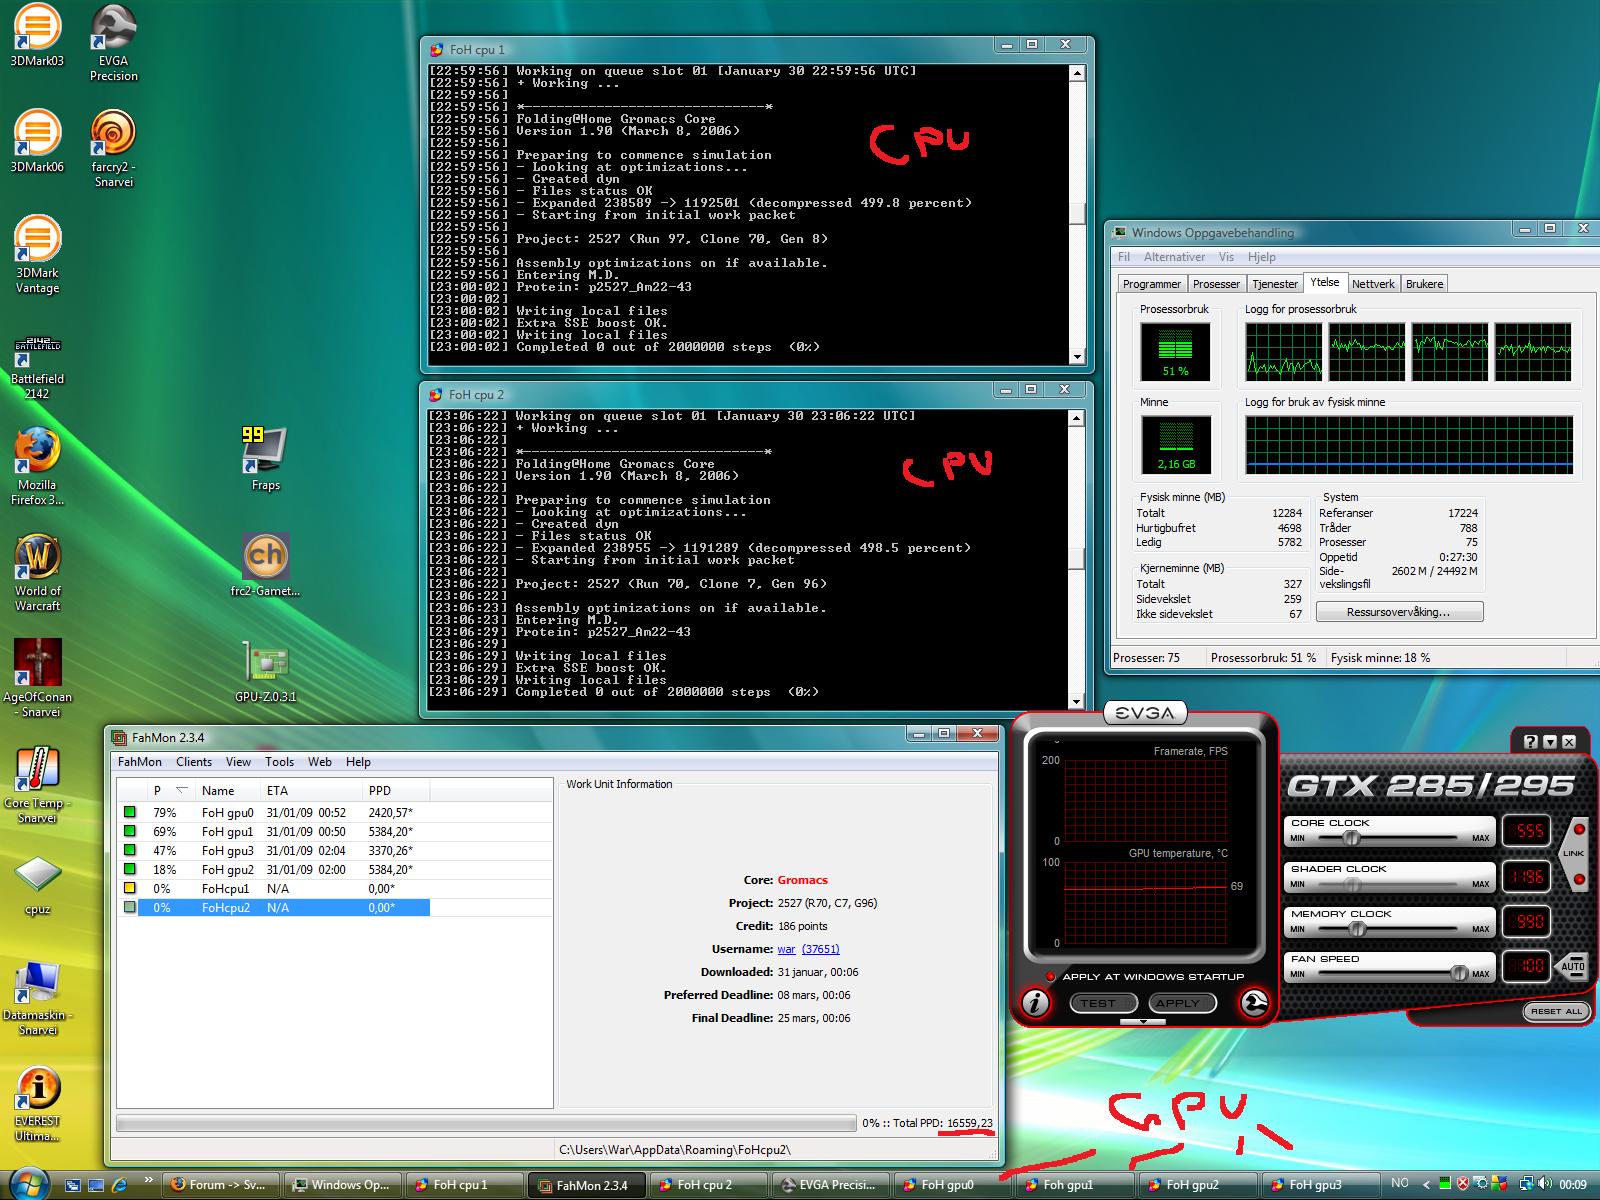Image resolution: width=1600 pixels, height=1200 pixels.
Task: Expand hidden system tray icons arrow
Action: coord(1427,1184)
